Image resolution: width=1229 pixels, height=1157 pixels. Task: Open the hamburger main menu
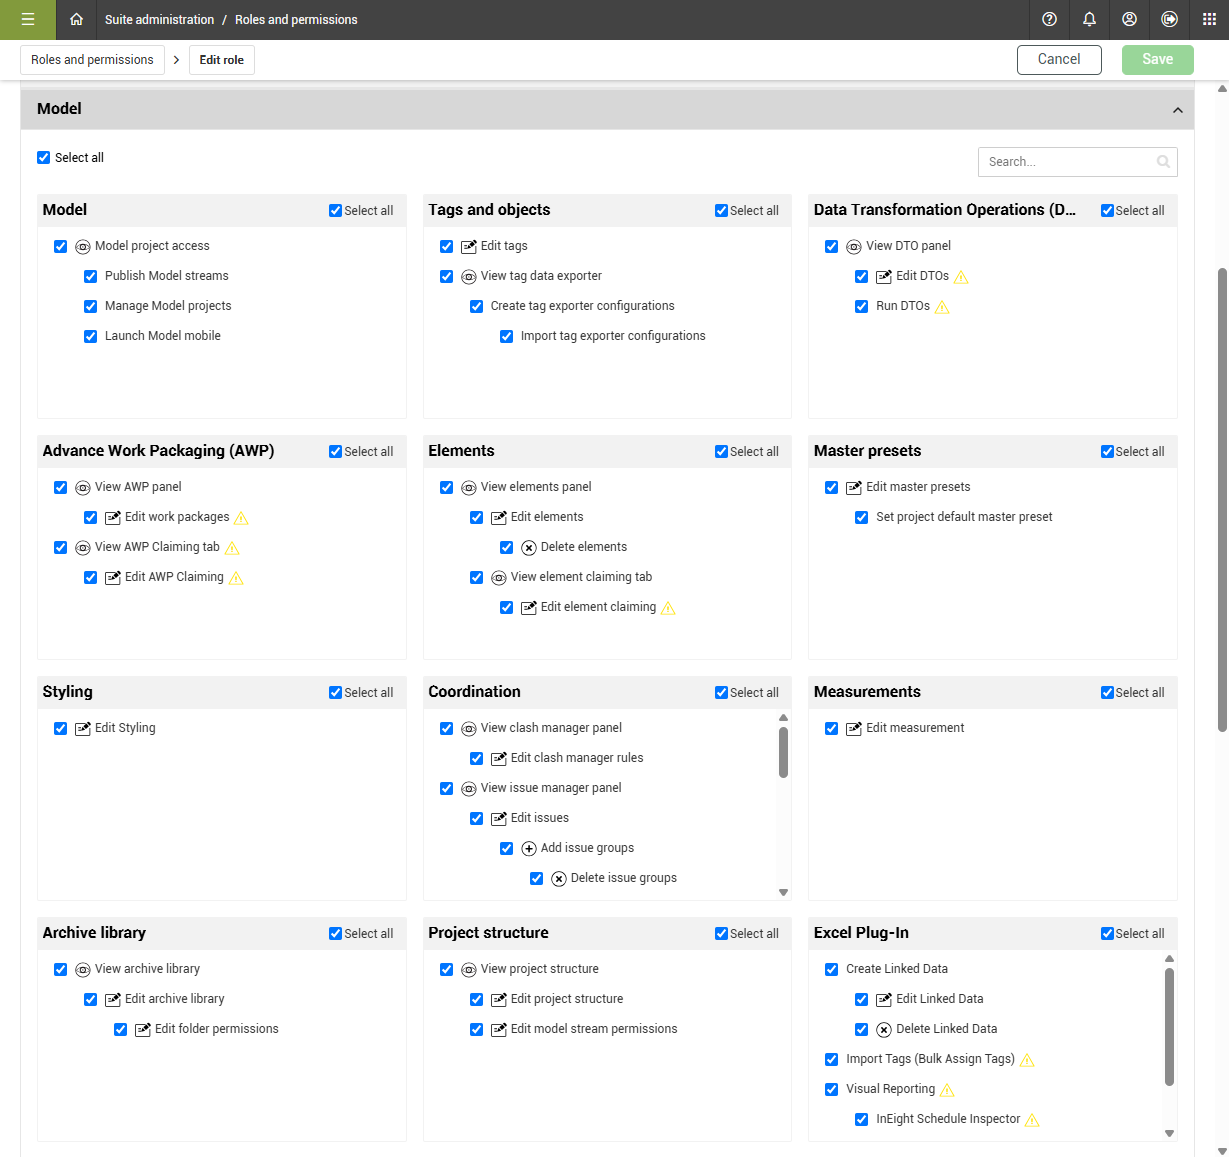pyautogui.click(x=27, y=19)
